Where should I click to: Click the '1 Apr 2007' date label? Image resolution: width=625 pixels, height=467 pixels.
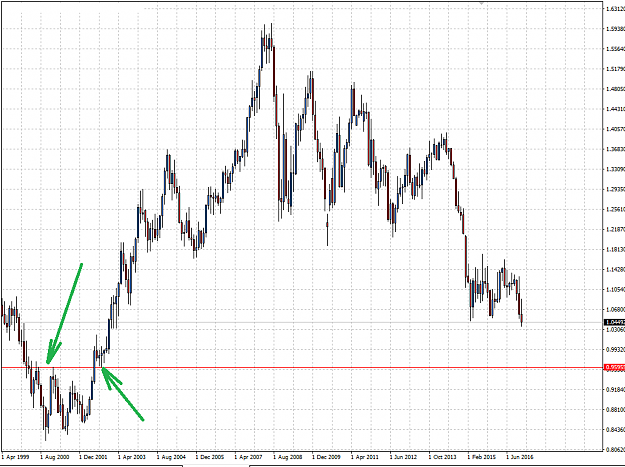248,457
